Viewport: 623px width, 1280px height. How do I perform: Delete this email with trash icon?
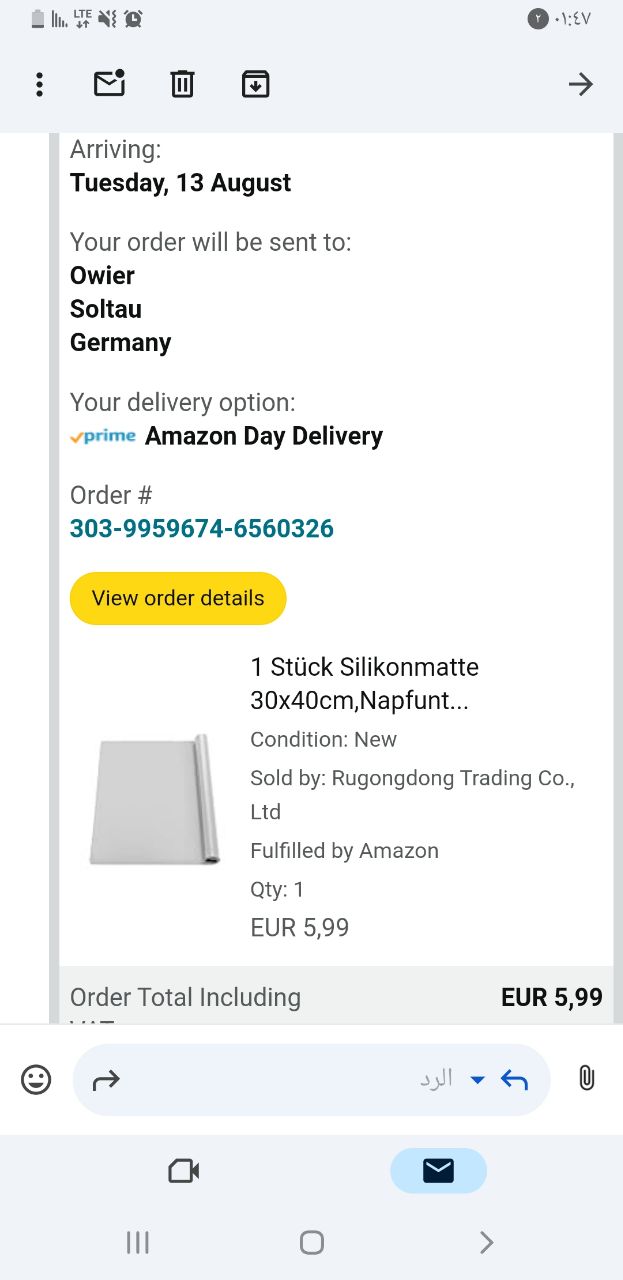coord(182,84)
